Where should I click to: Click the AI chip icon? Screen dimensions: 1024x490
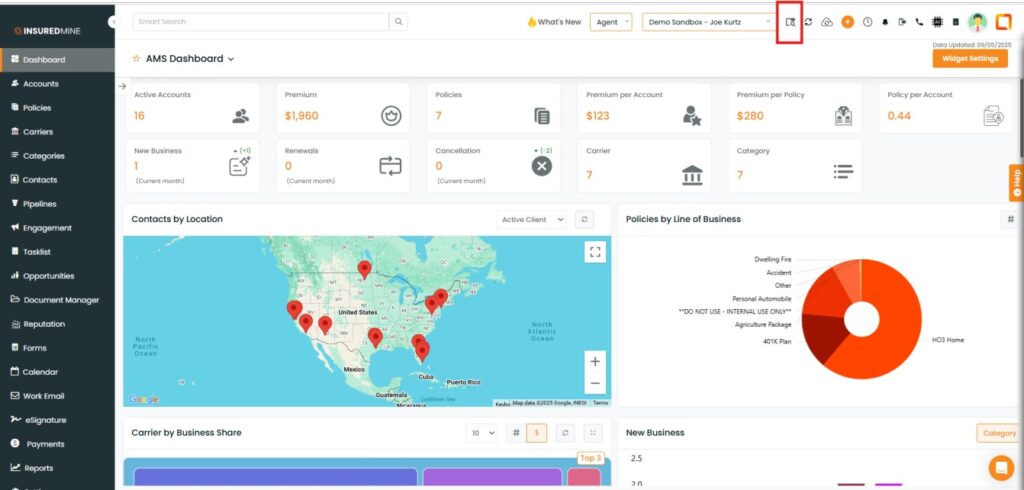pyautogui.click(x=937, y=22)
